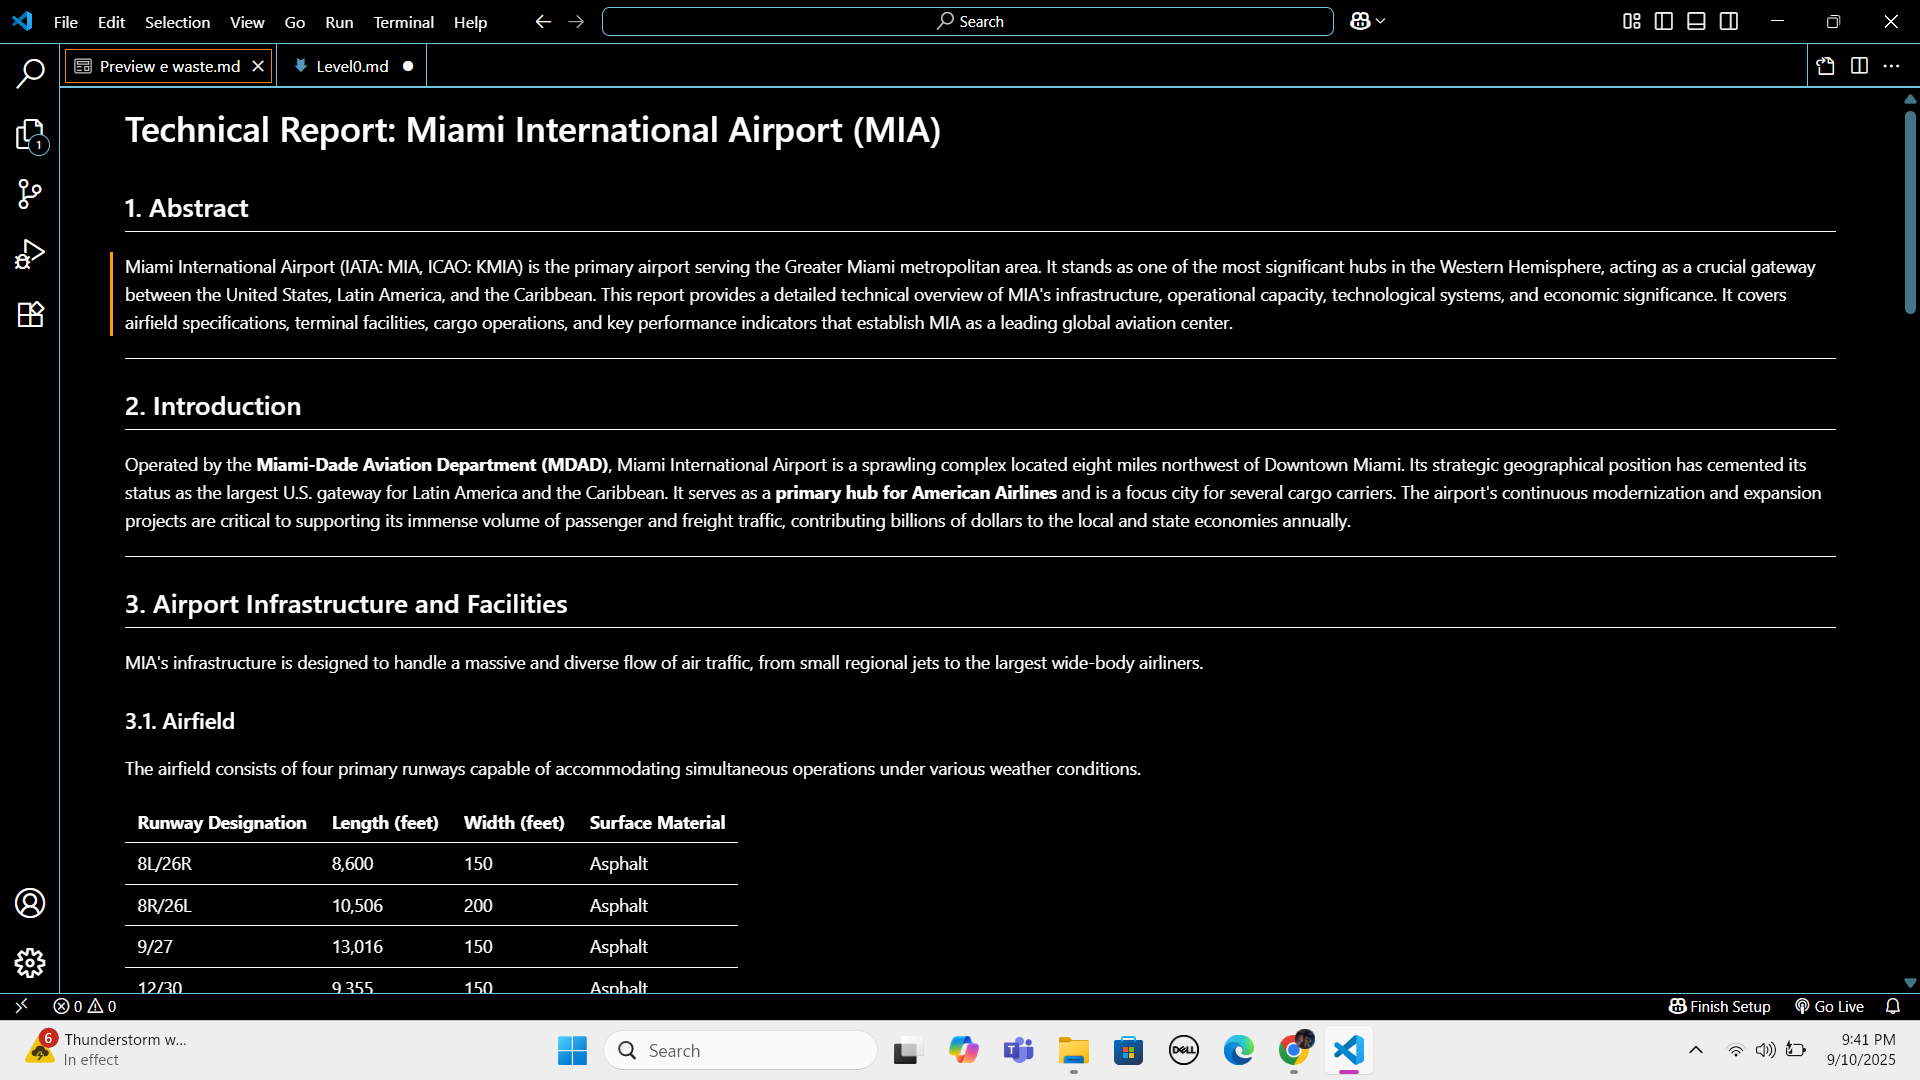Toggle the bottom Panel layout
Viewport: 1920px width, 1080px height.
coord(1696,21)
